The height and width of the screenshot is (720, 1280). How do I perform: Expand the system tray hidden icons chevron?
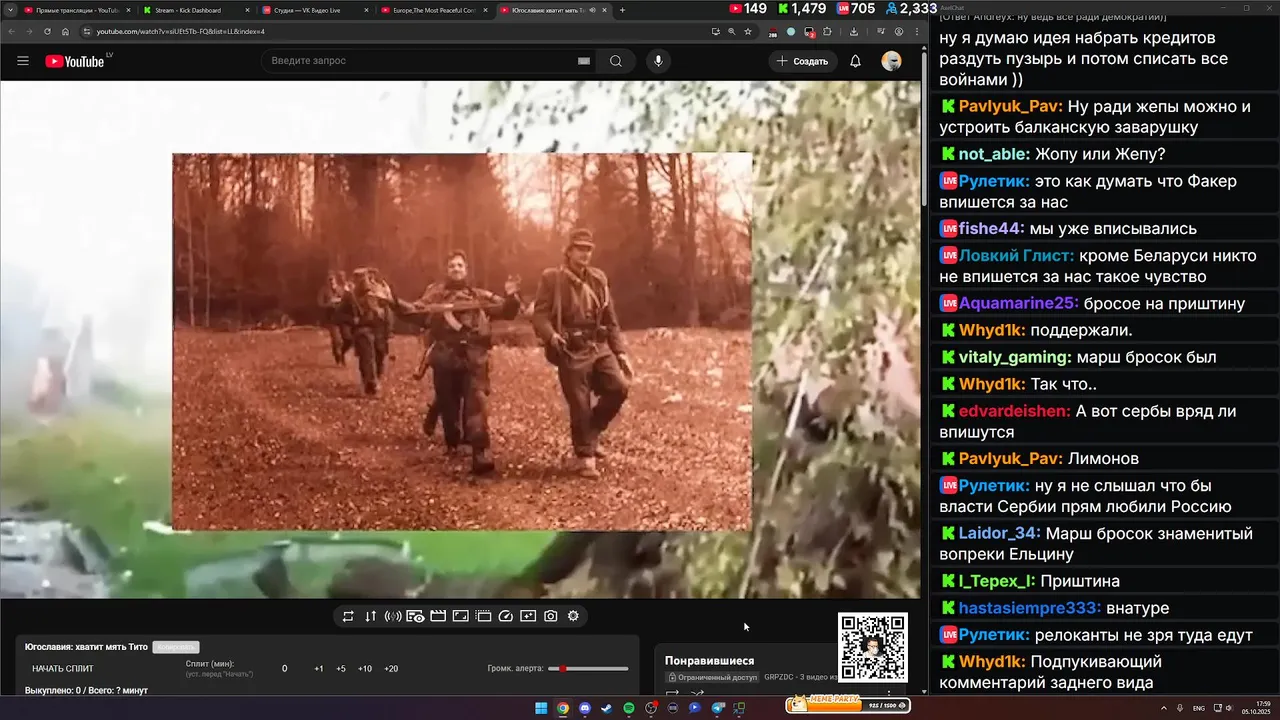tap(1163, 708)
